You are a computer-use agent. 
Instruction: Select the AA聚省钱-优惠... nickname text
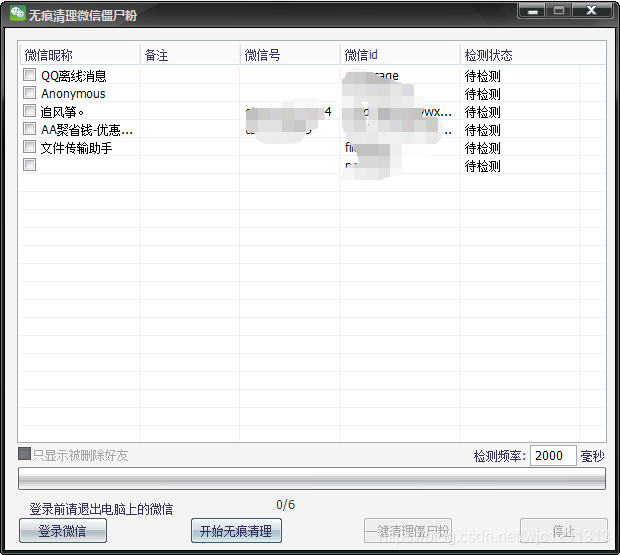87,130
